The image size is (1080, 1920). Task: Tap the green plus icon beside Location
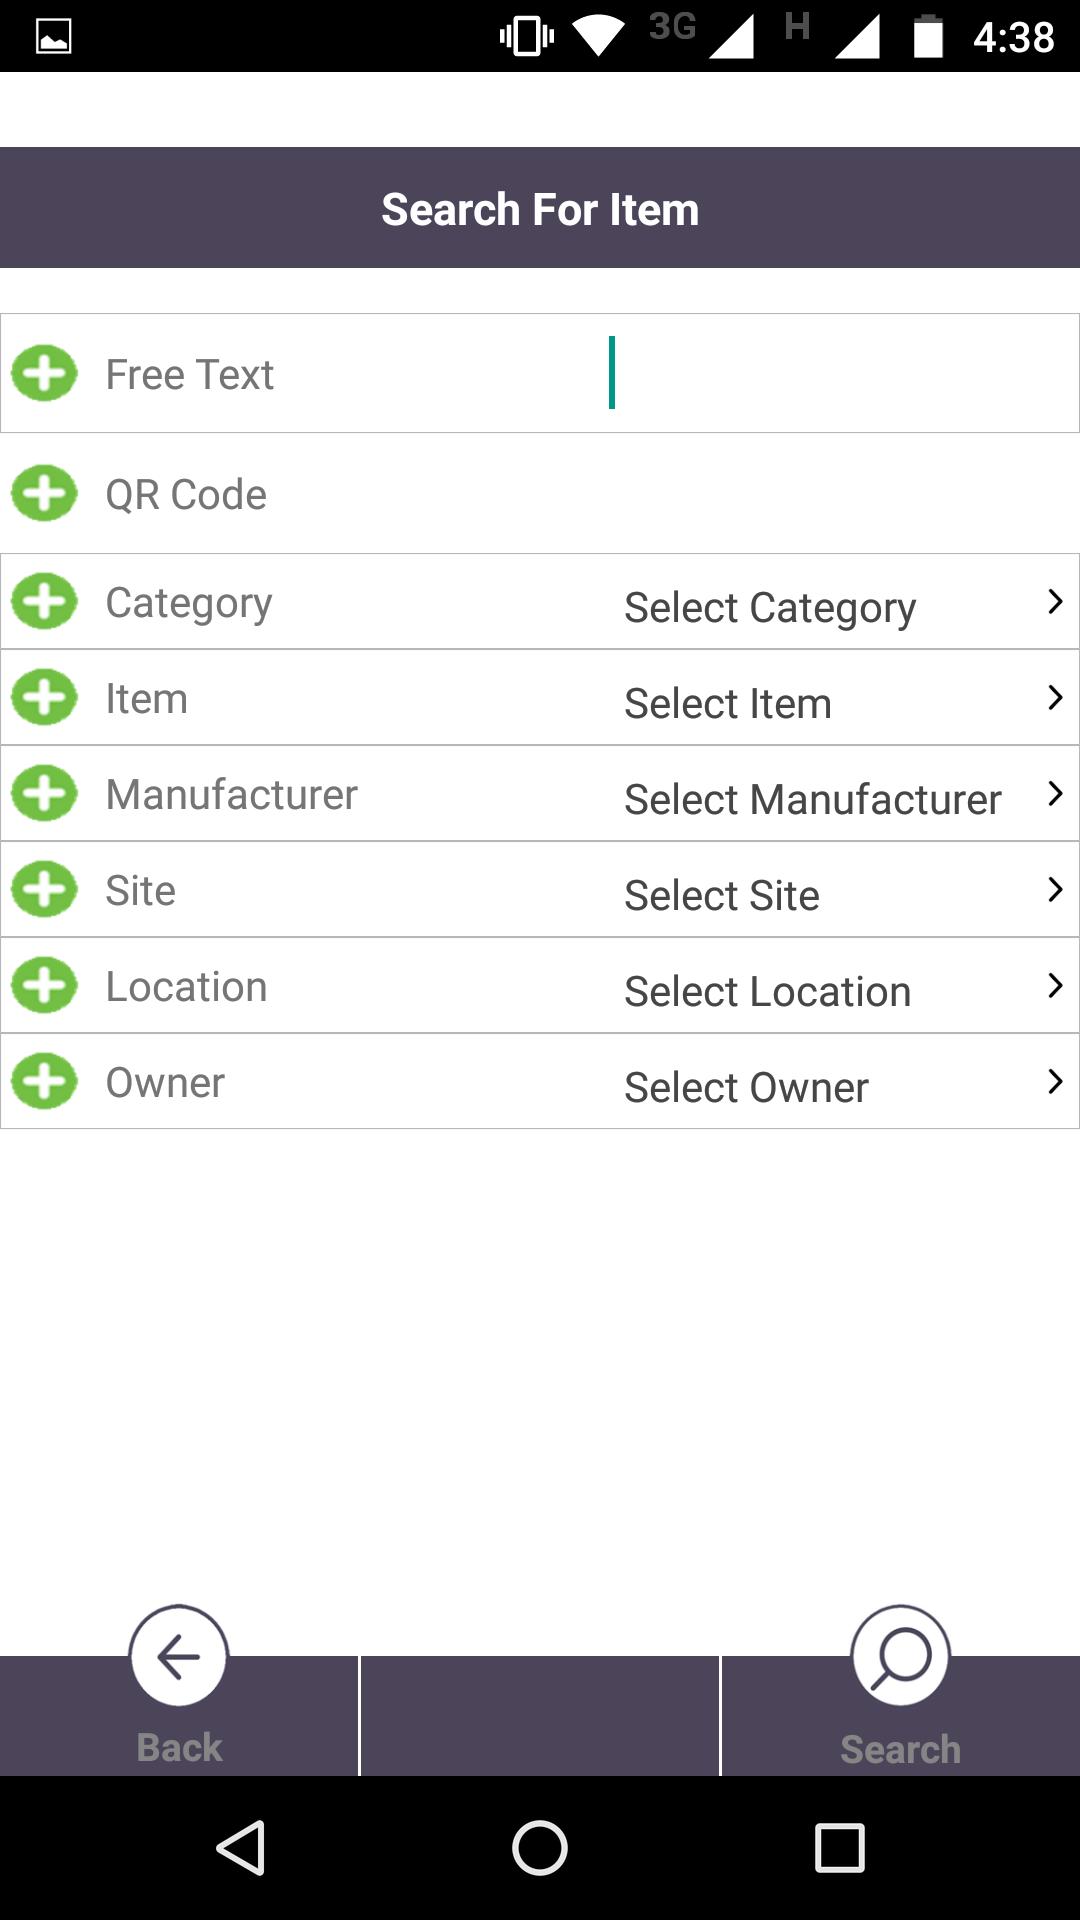click(x=44, y=985)
